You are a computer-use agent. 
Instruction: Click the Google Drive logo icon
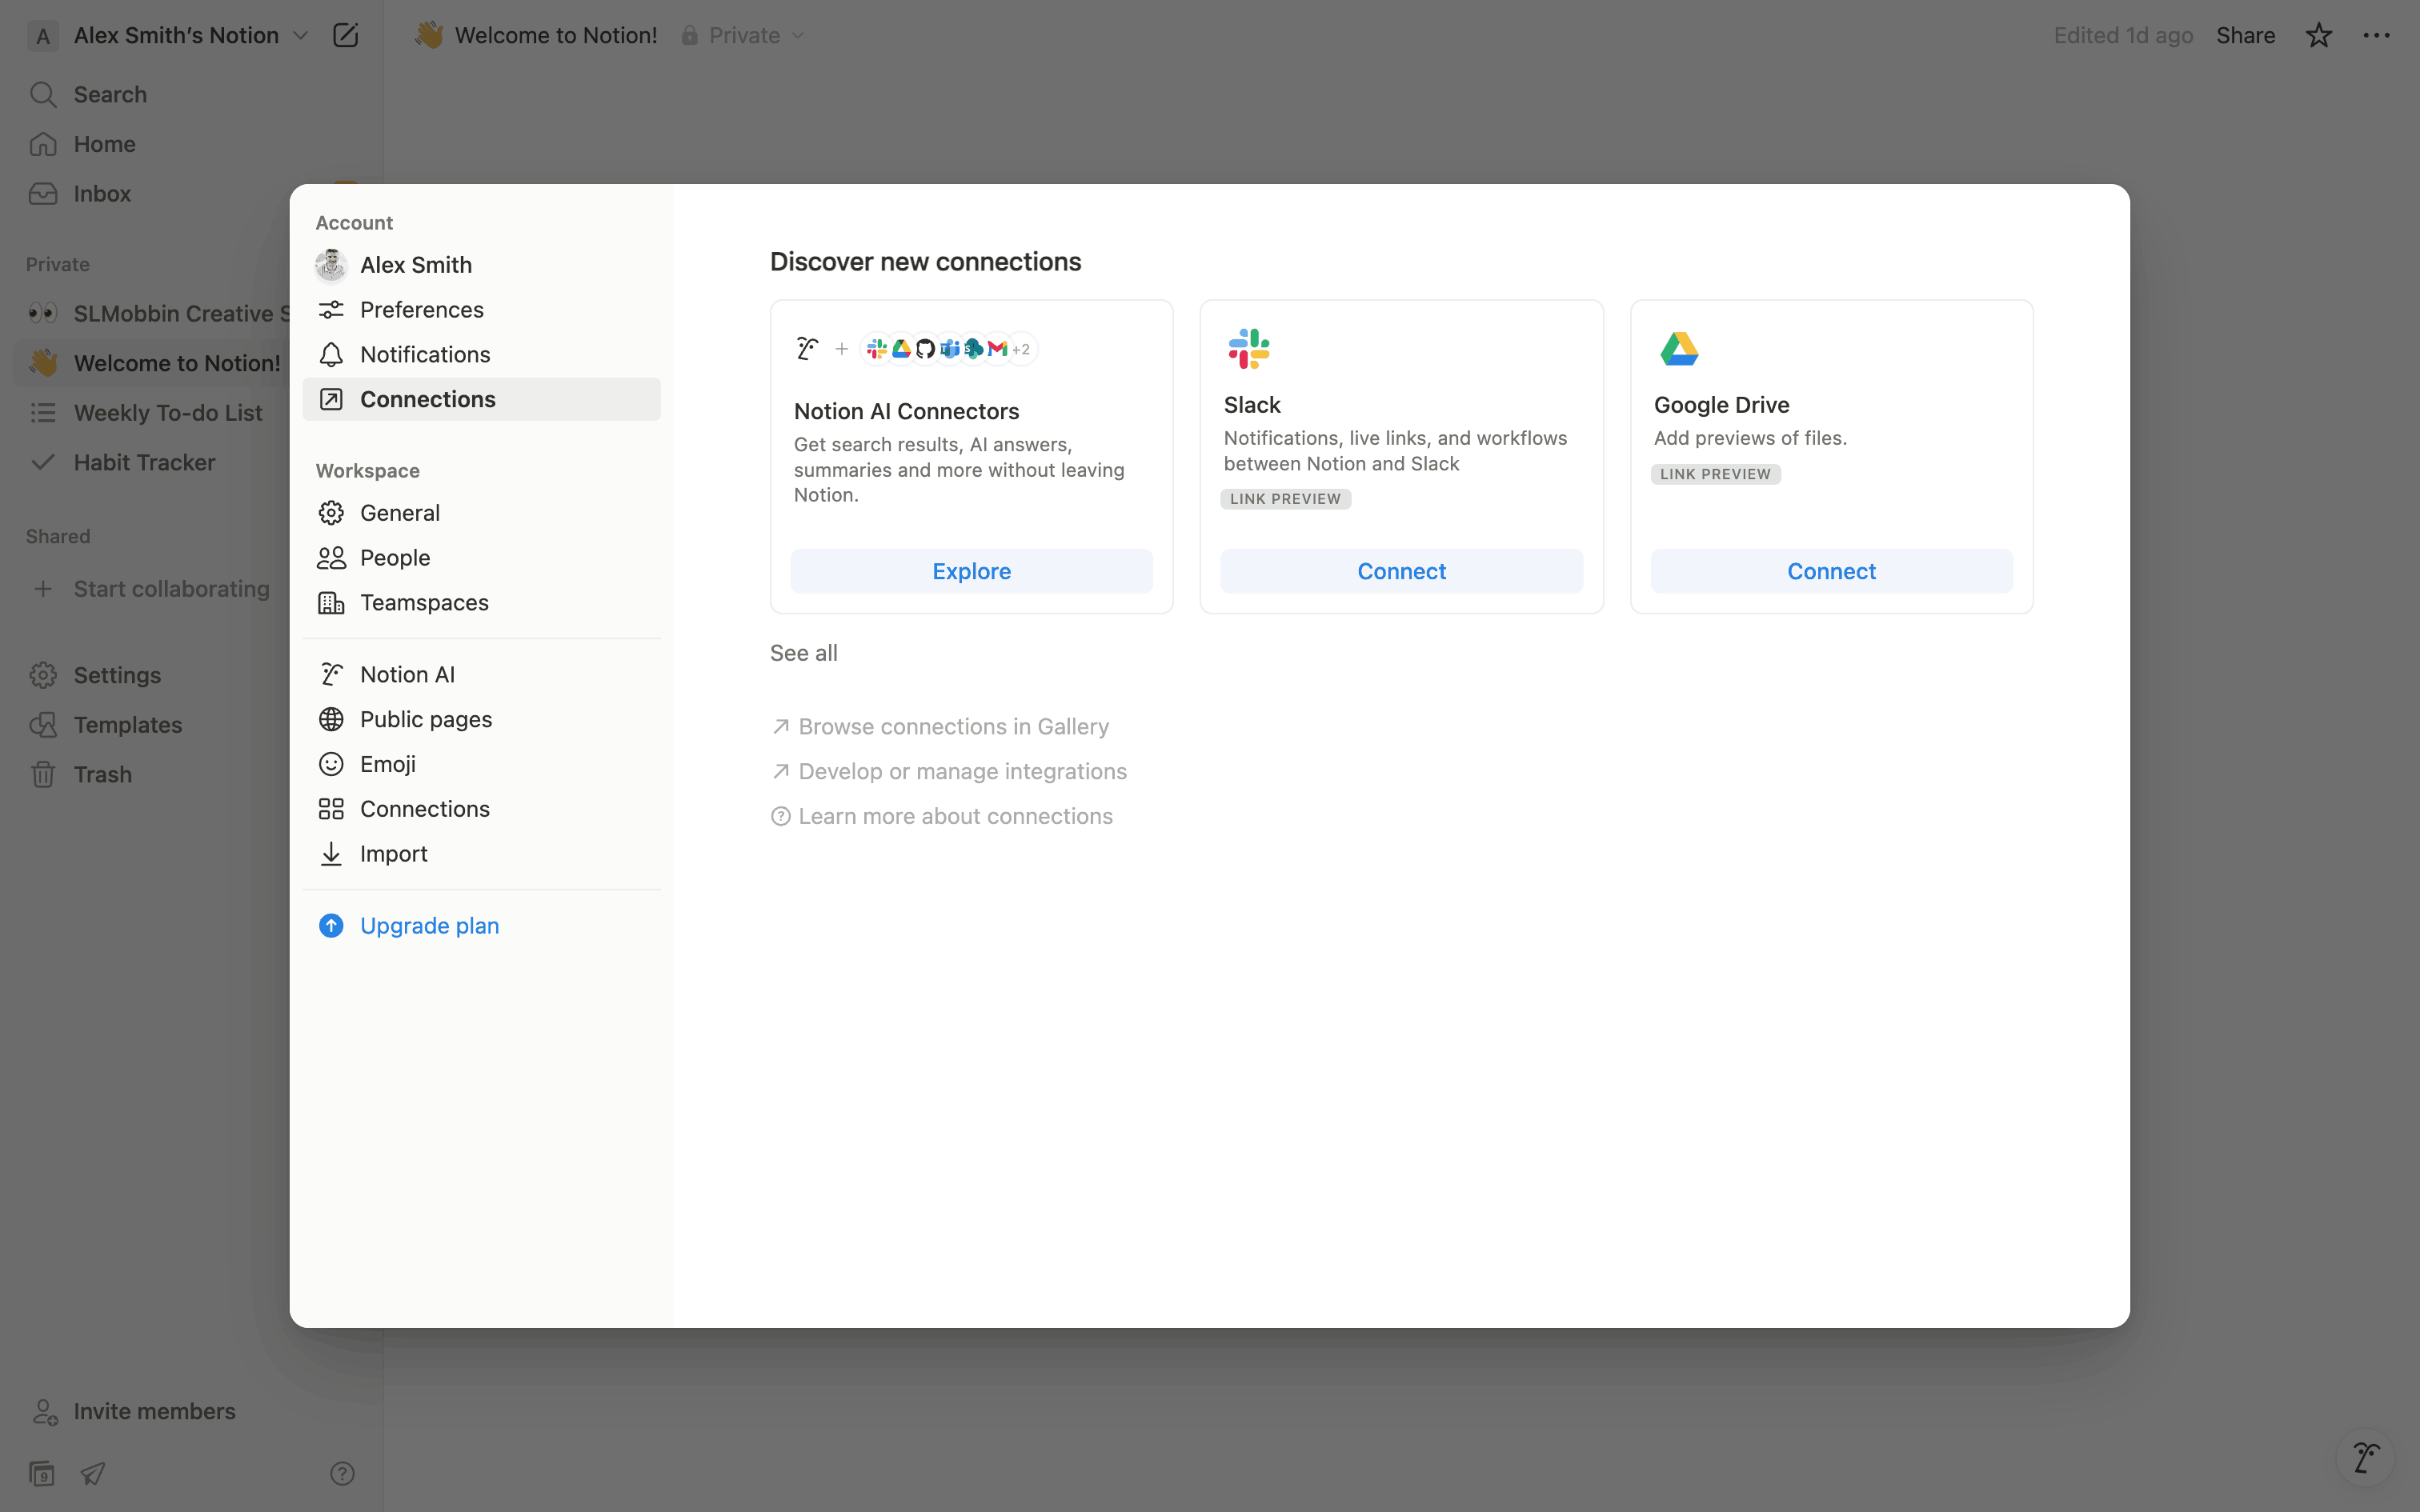(x=1679, y=349)
